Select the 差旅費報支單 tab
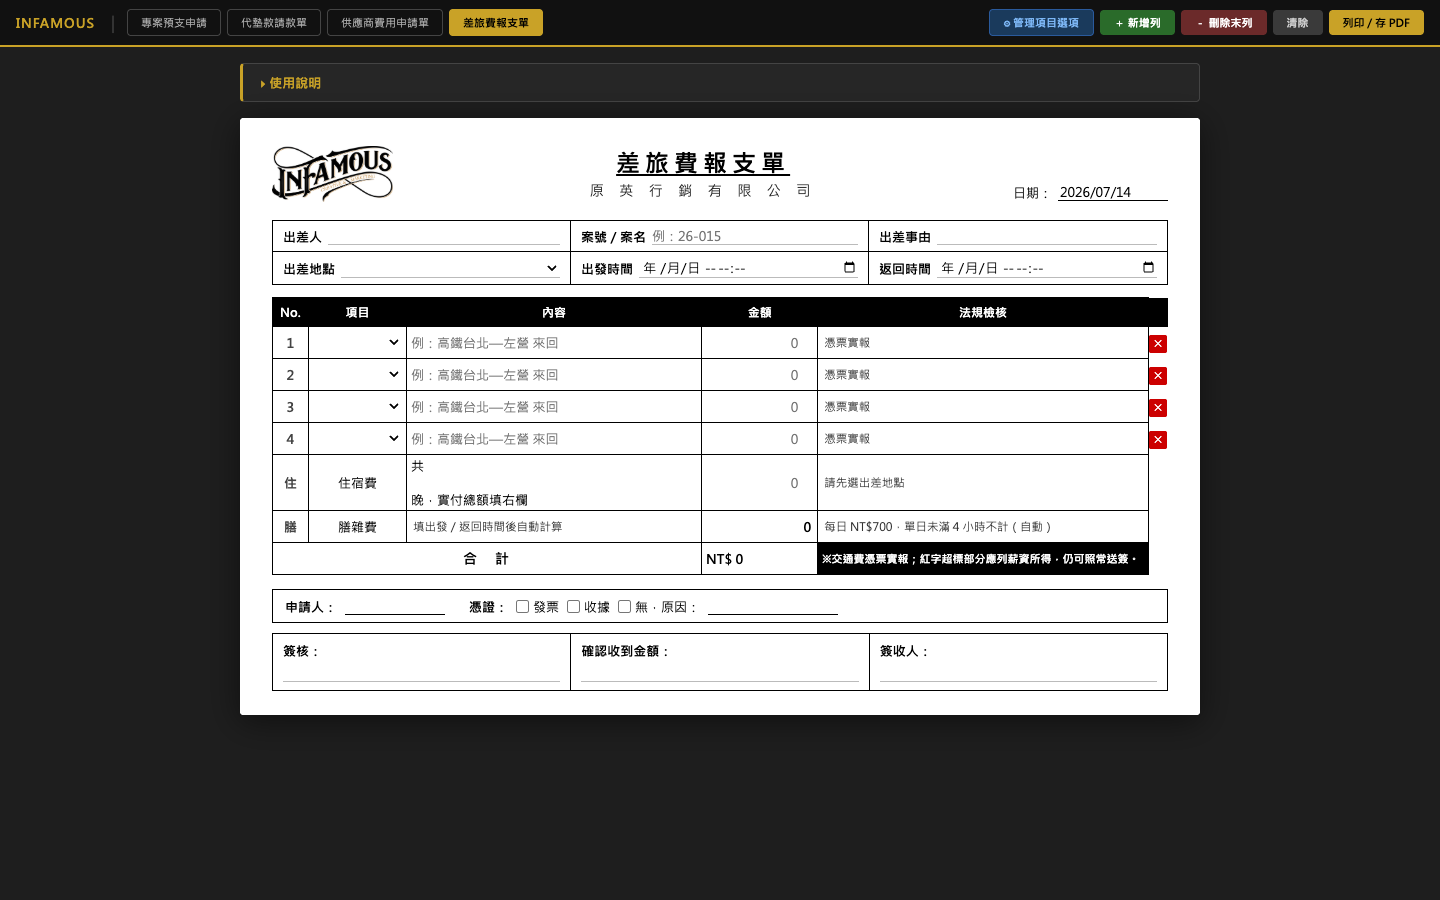The width and height of the screenshot is (1440, 900). [x=496, y=23]
